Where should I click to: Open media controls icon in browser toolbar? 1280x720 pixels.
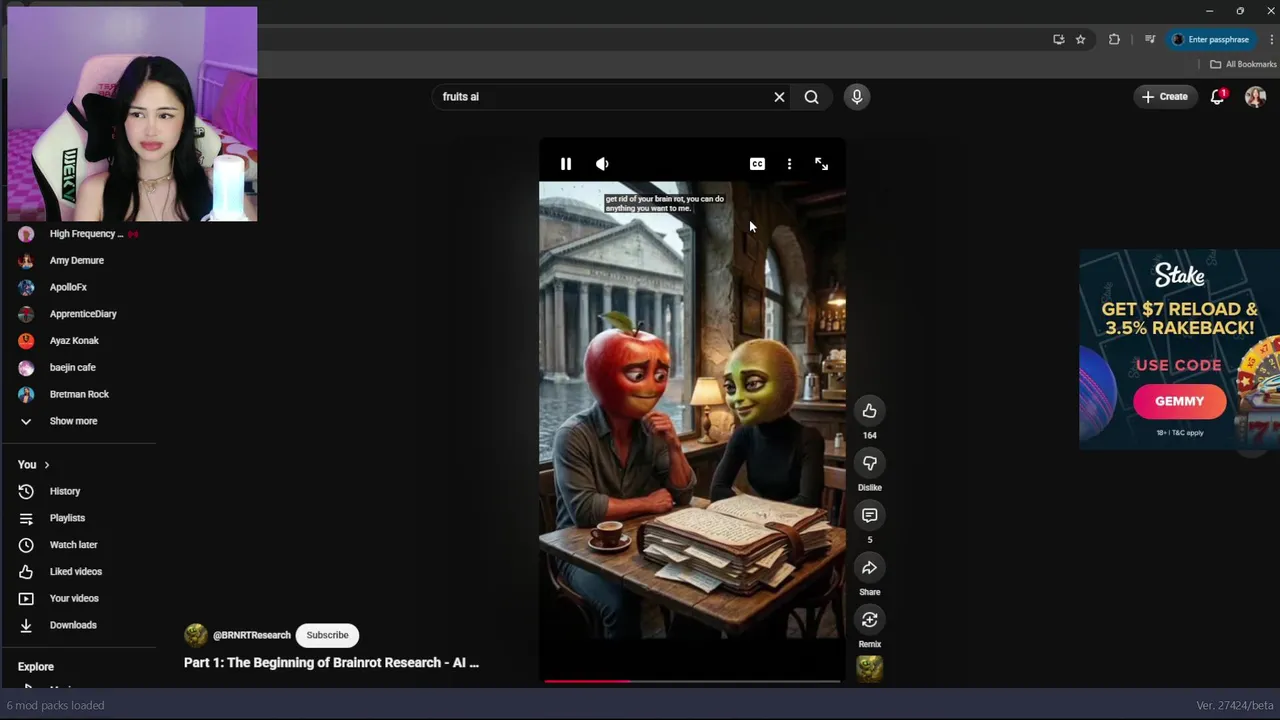(1150, 40)
